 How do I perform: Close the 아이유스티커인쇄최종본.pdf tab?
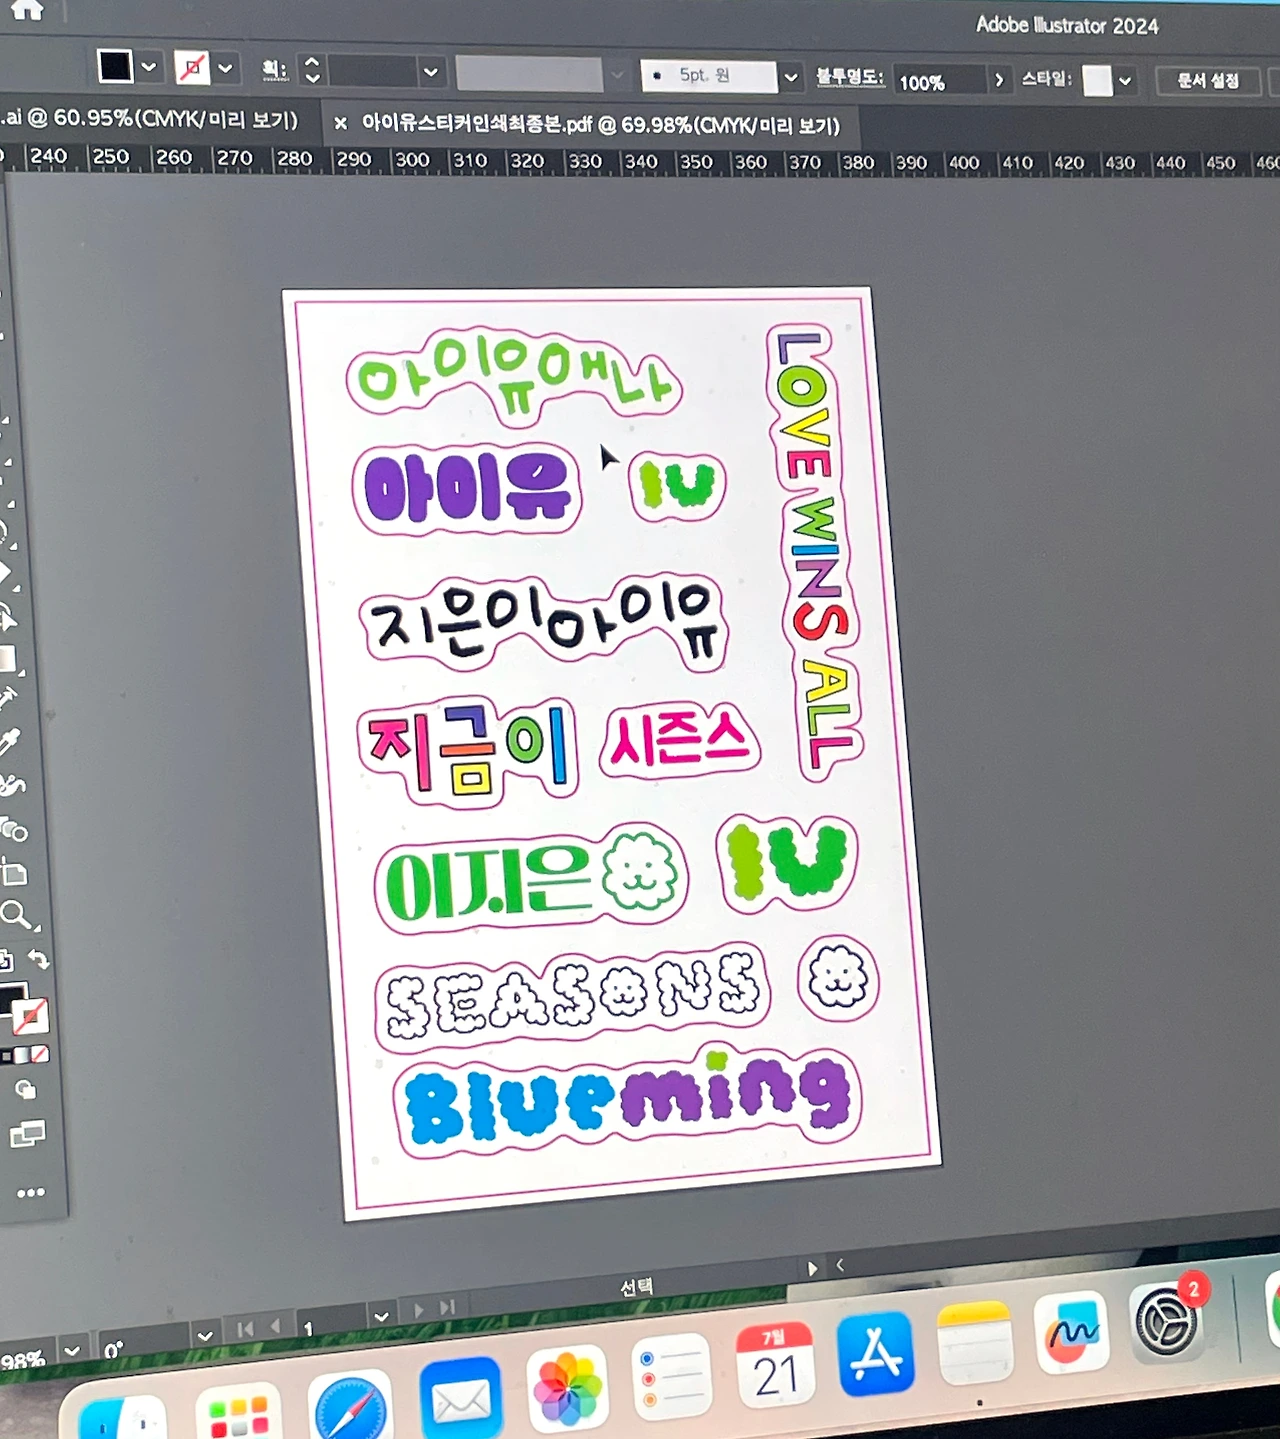pyautogui.click(x=340, y=123)
